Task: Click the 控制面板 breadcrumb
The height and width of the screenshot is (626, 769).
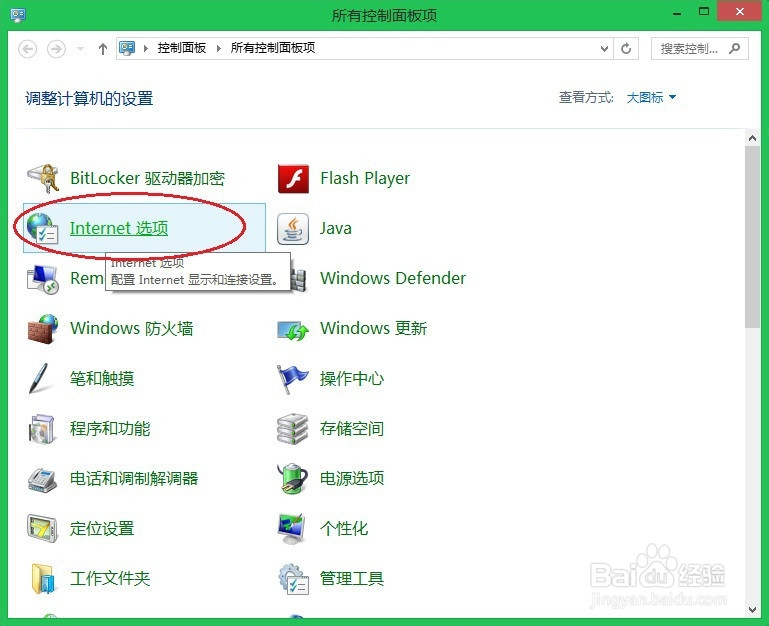Action: [x=181, y=48]
